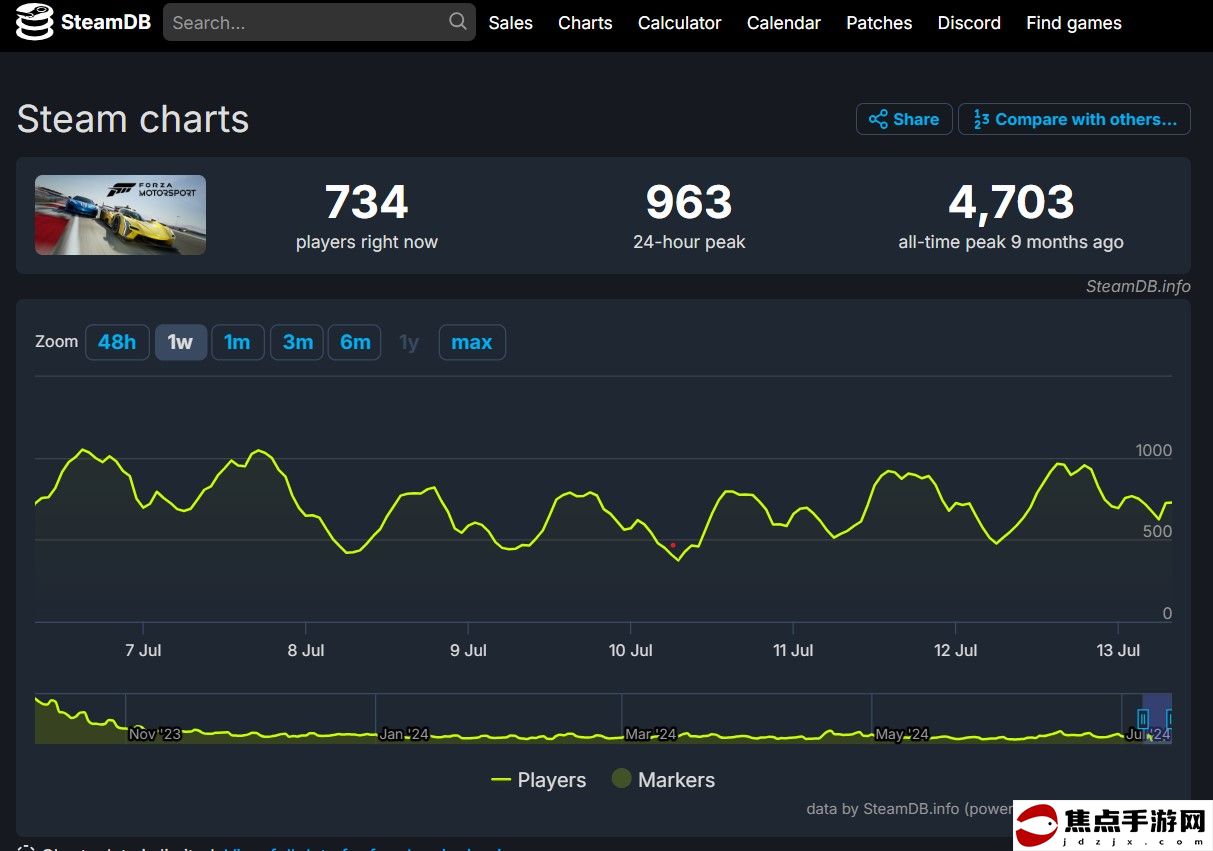Open the Charts menu
This screenshot has width=1213, height=851.
585,23
